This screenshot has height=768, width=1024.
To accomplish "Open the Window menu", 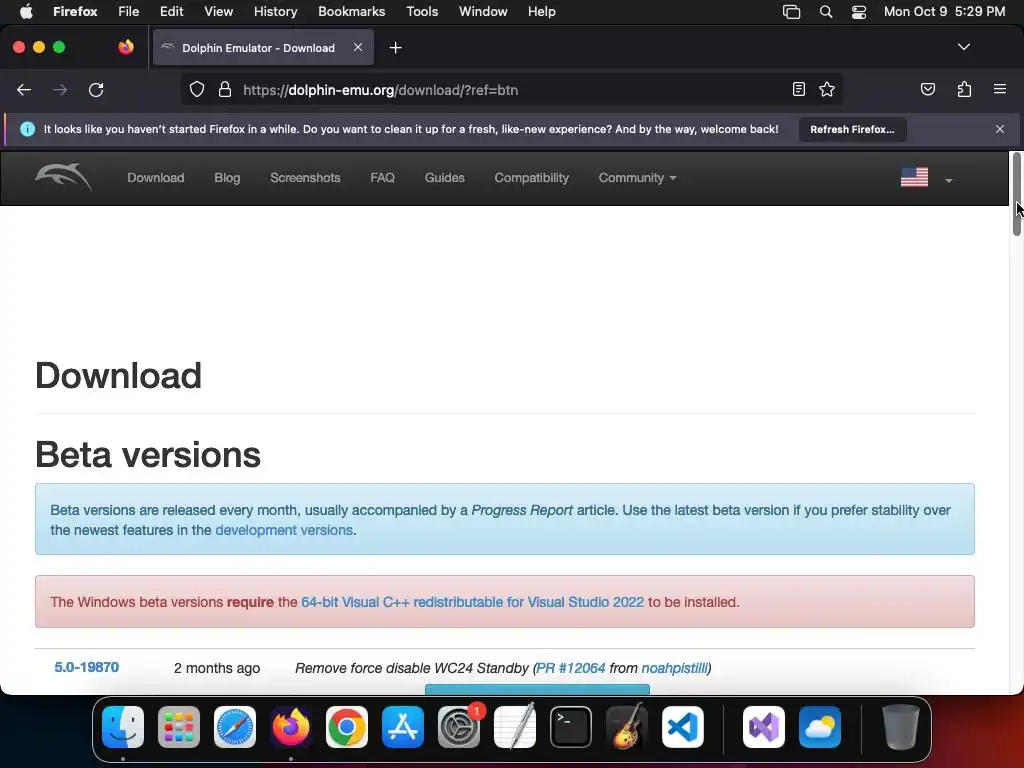I will tap(483, 12).
